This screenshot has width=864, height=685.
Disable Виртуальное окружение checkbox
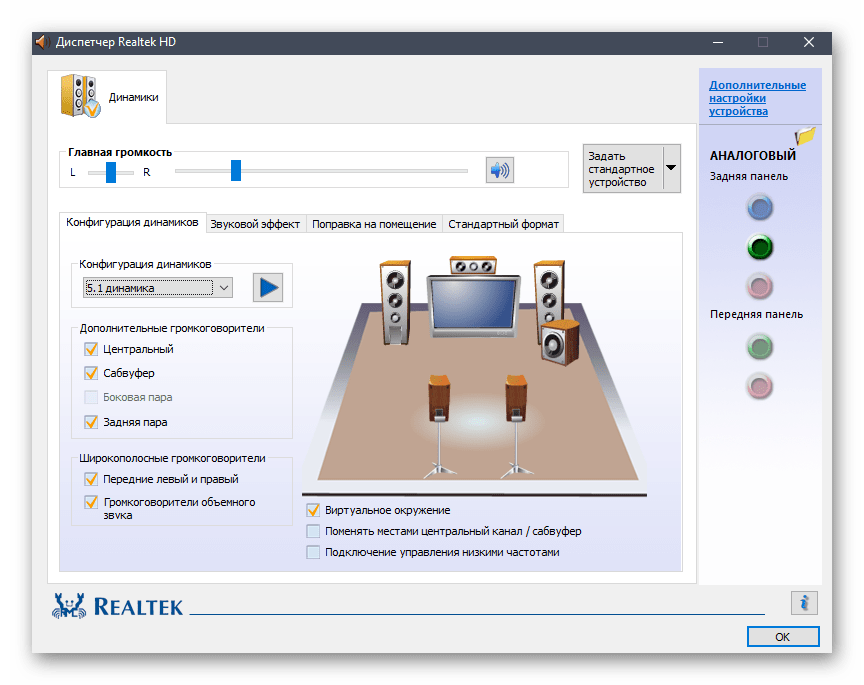click(x=314, y=511)
